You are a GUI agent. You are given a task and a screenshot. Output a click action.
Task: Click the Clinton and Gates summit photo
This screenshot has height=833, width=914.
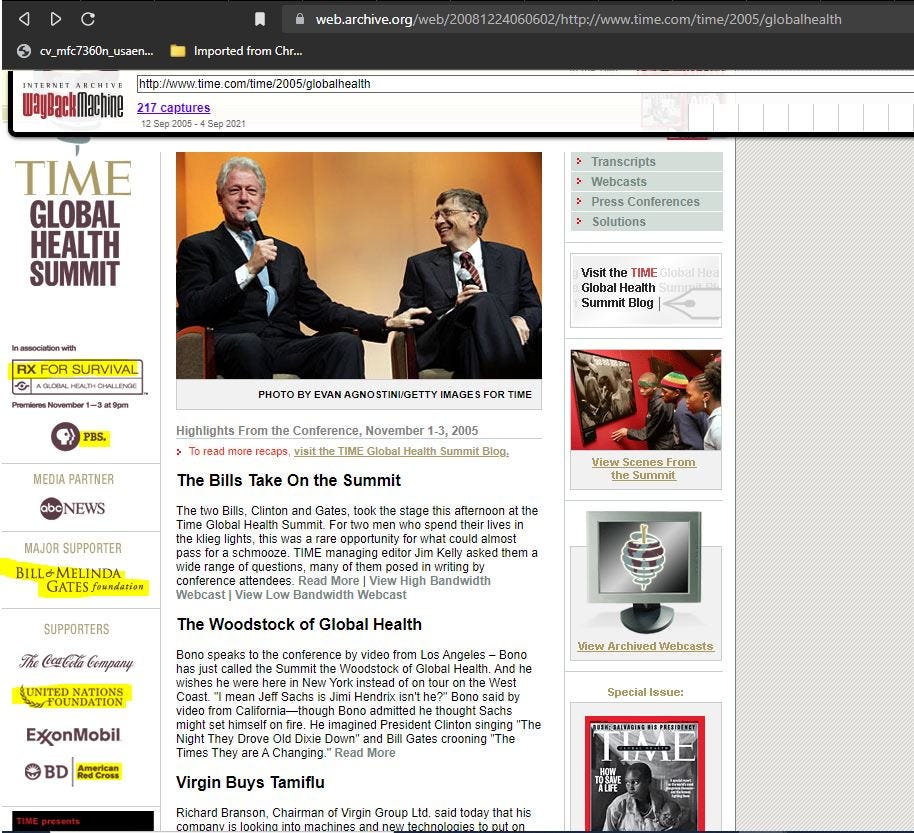point(358,265)
